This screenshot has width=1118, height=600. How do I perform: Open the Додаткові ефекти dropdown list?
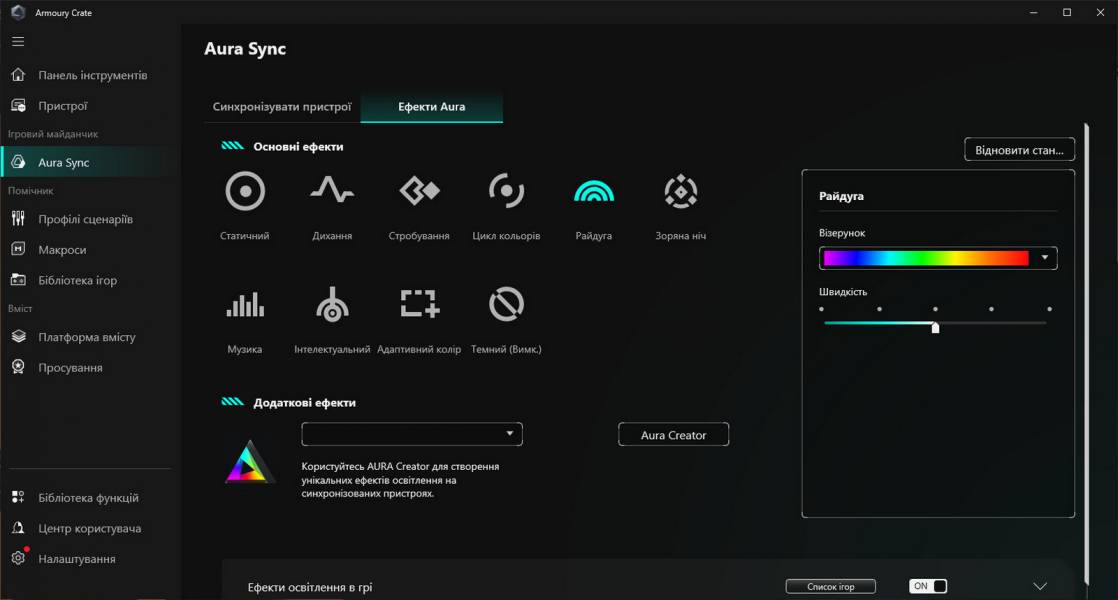(412, 434)
